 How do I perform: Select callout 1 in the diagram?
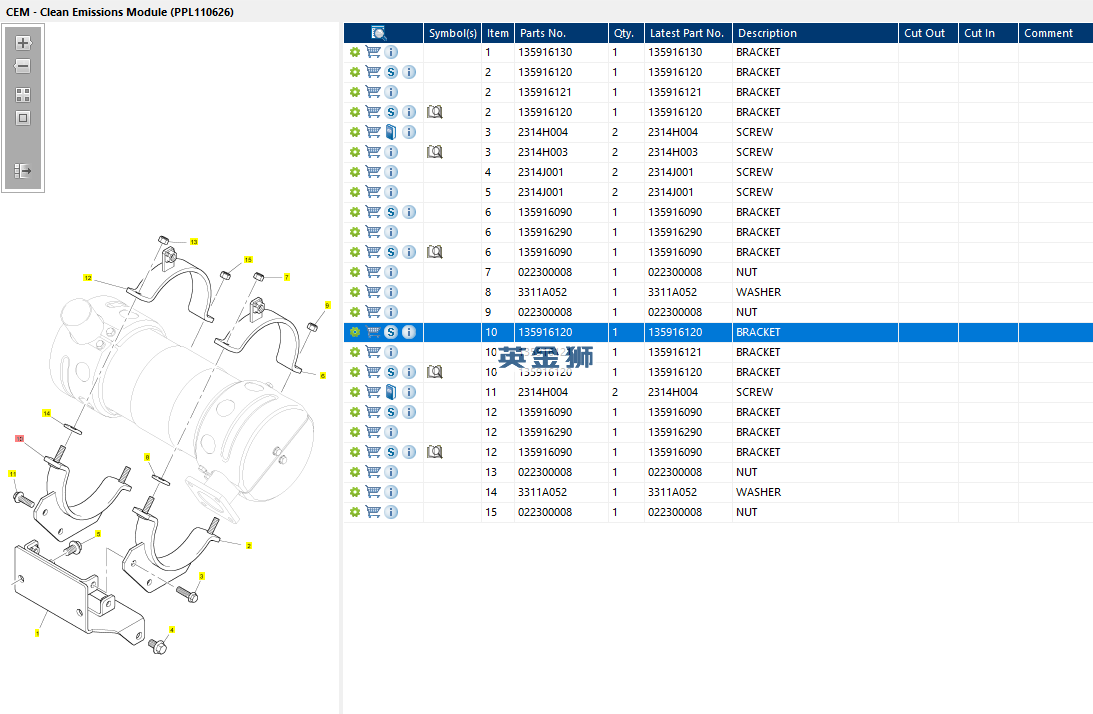[37, 633]
